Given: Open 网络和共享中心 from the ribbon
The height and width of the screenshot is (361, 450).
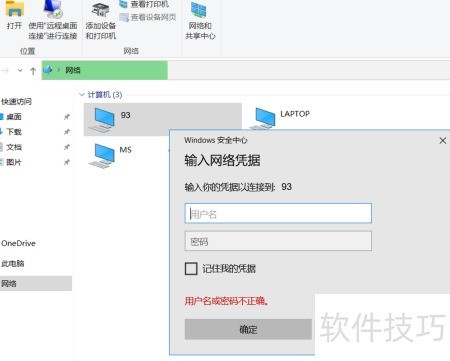Looking at the screenshot, I should (x=200, y=21).
